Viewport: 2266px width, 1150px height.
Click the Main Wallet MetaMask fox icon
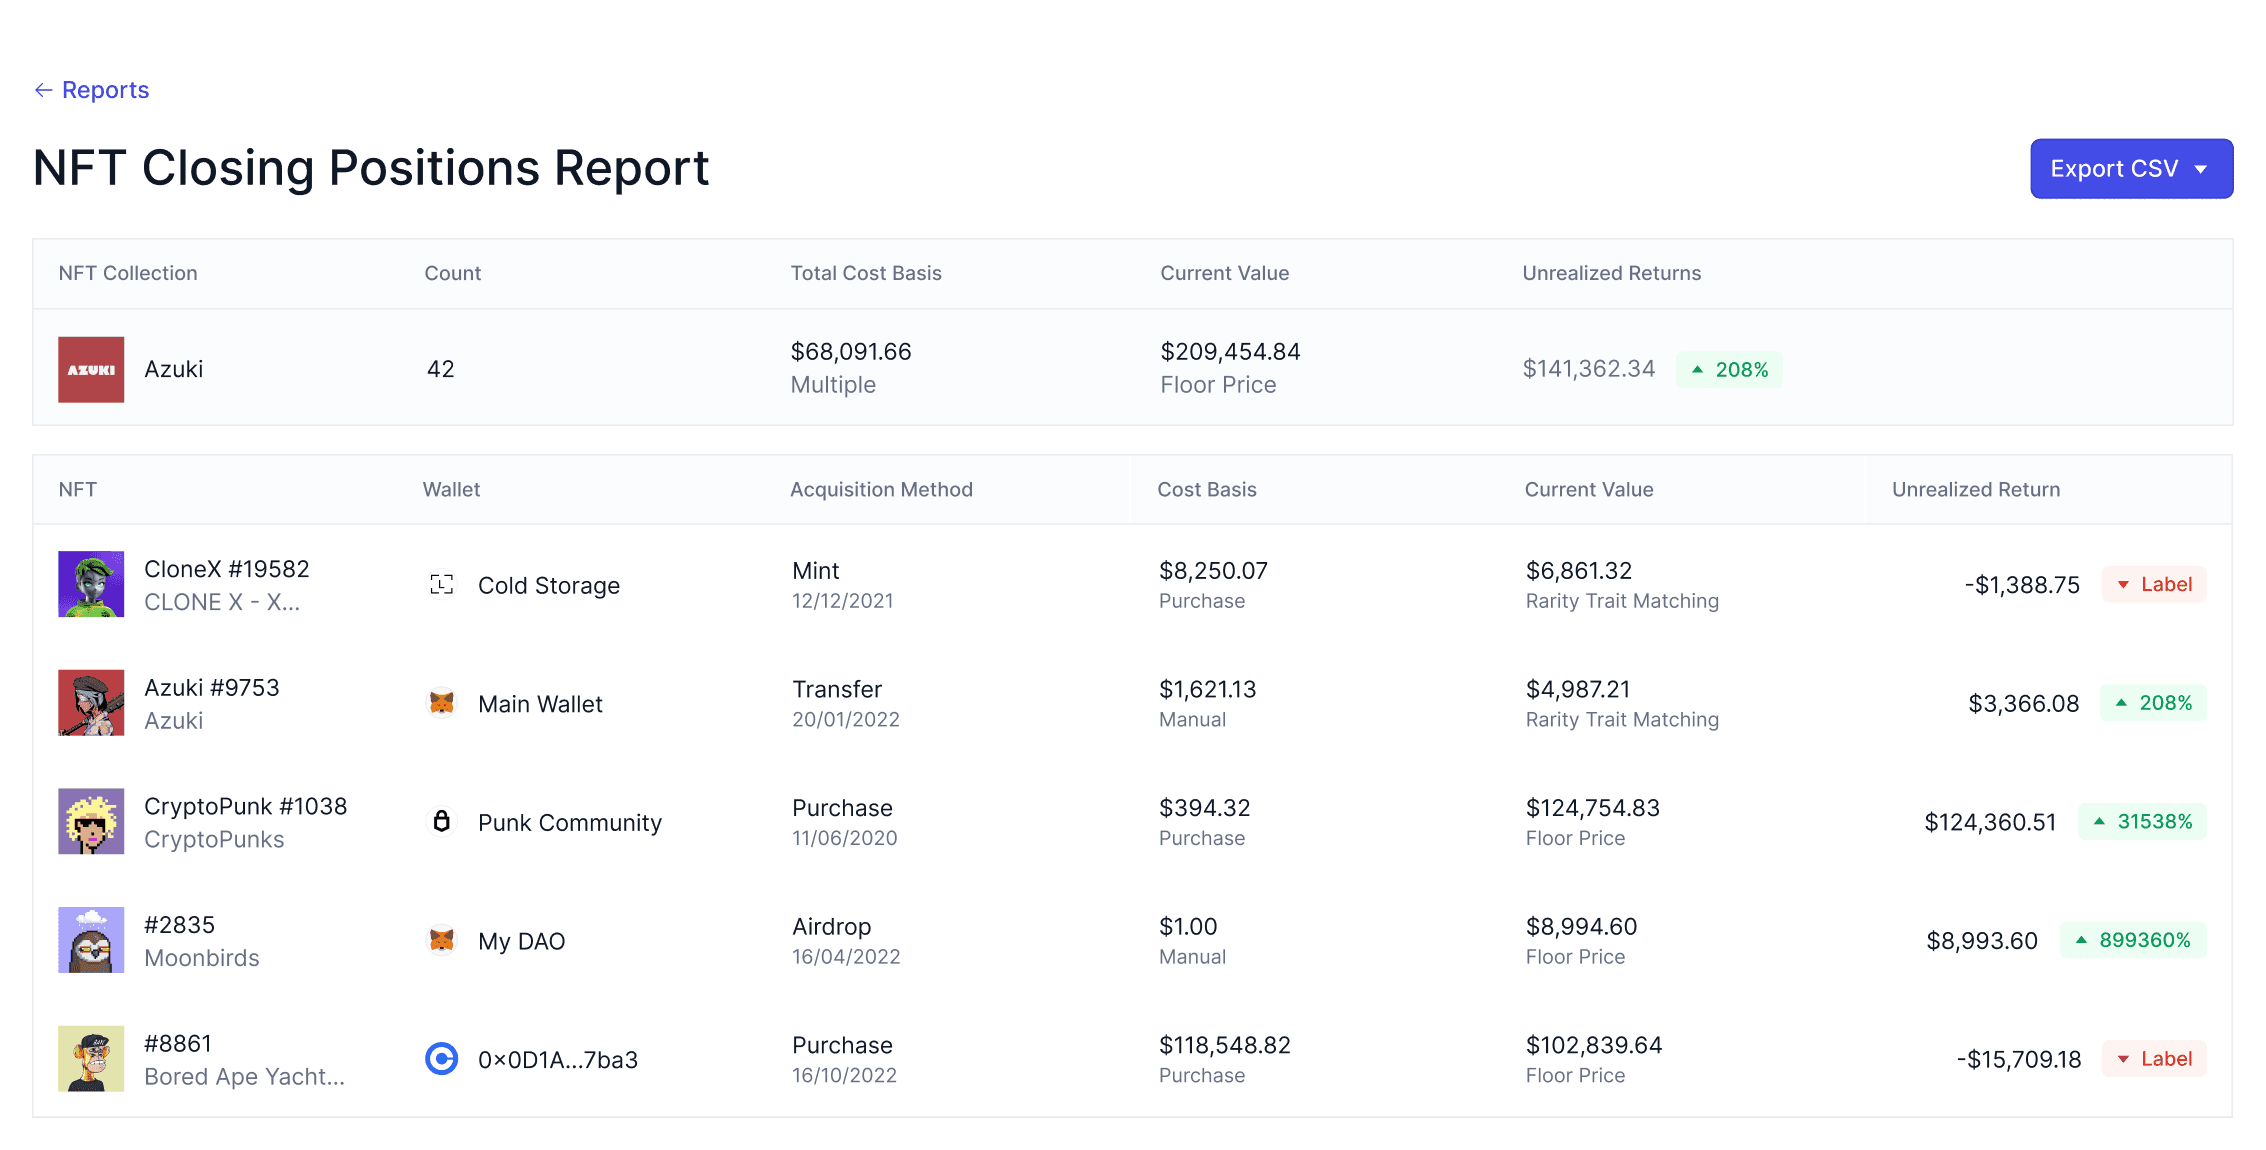(x=442, y=703)
